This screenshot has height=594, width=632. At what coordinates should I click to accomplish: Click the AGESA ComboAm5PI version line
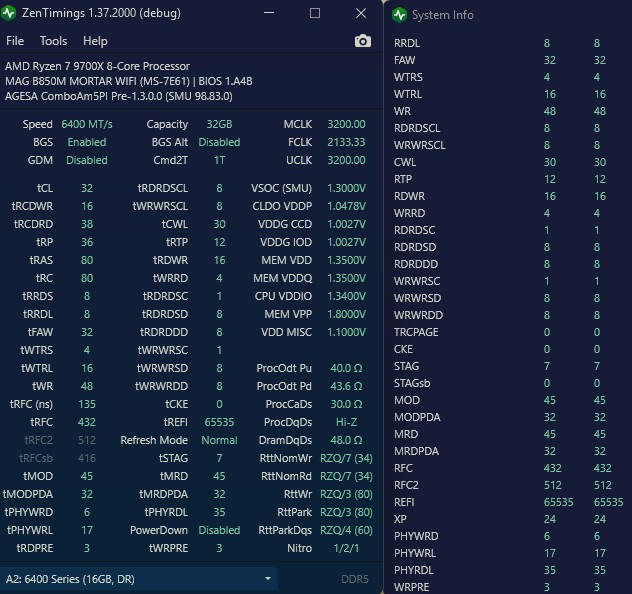tap(118, 96)
